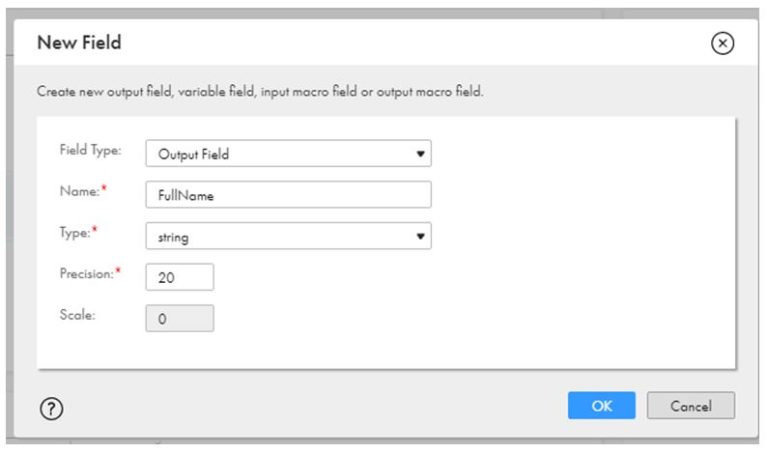768x453 pixels.
Task: Click the "Precision:" label text
Action: [83, 273]
